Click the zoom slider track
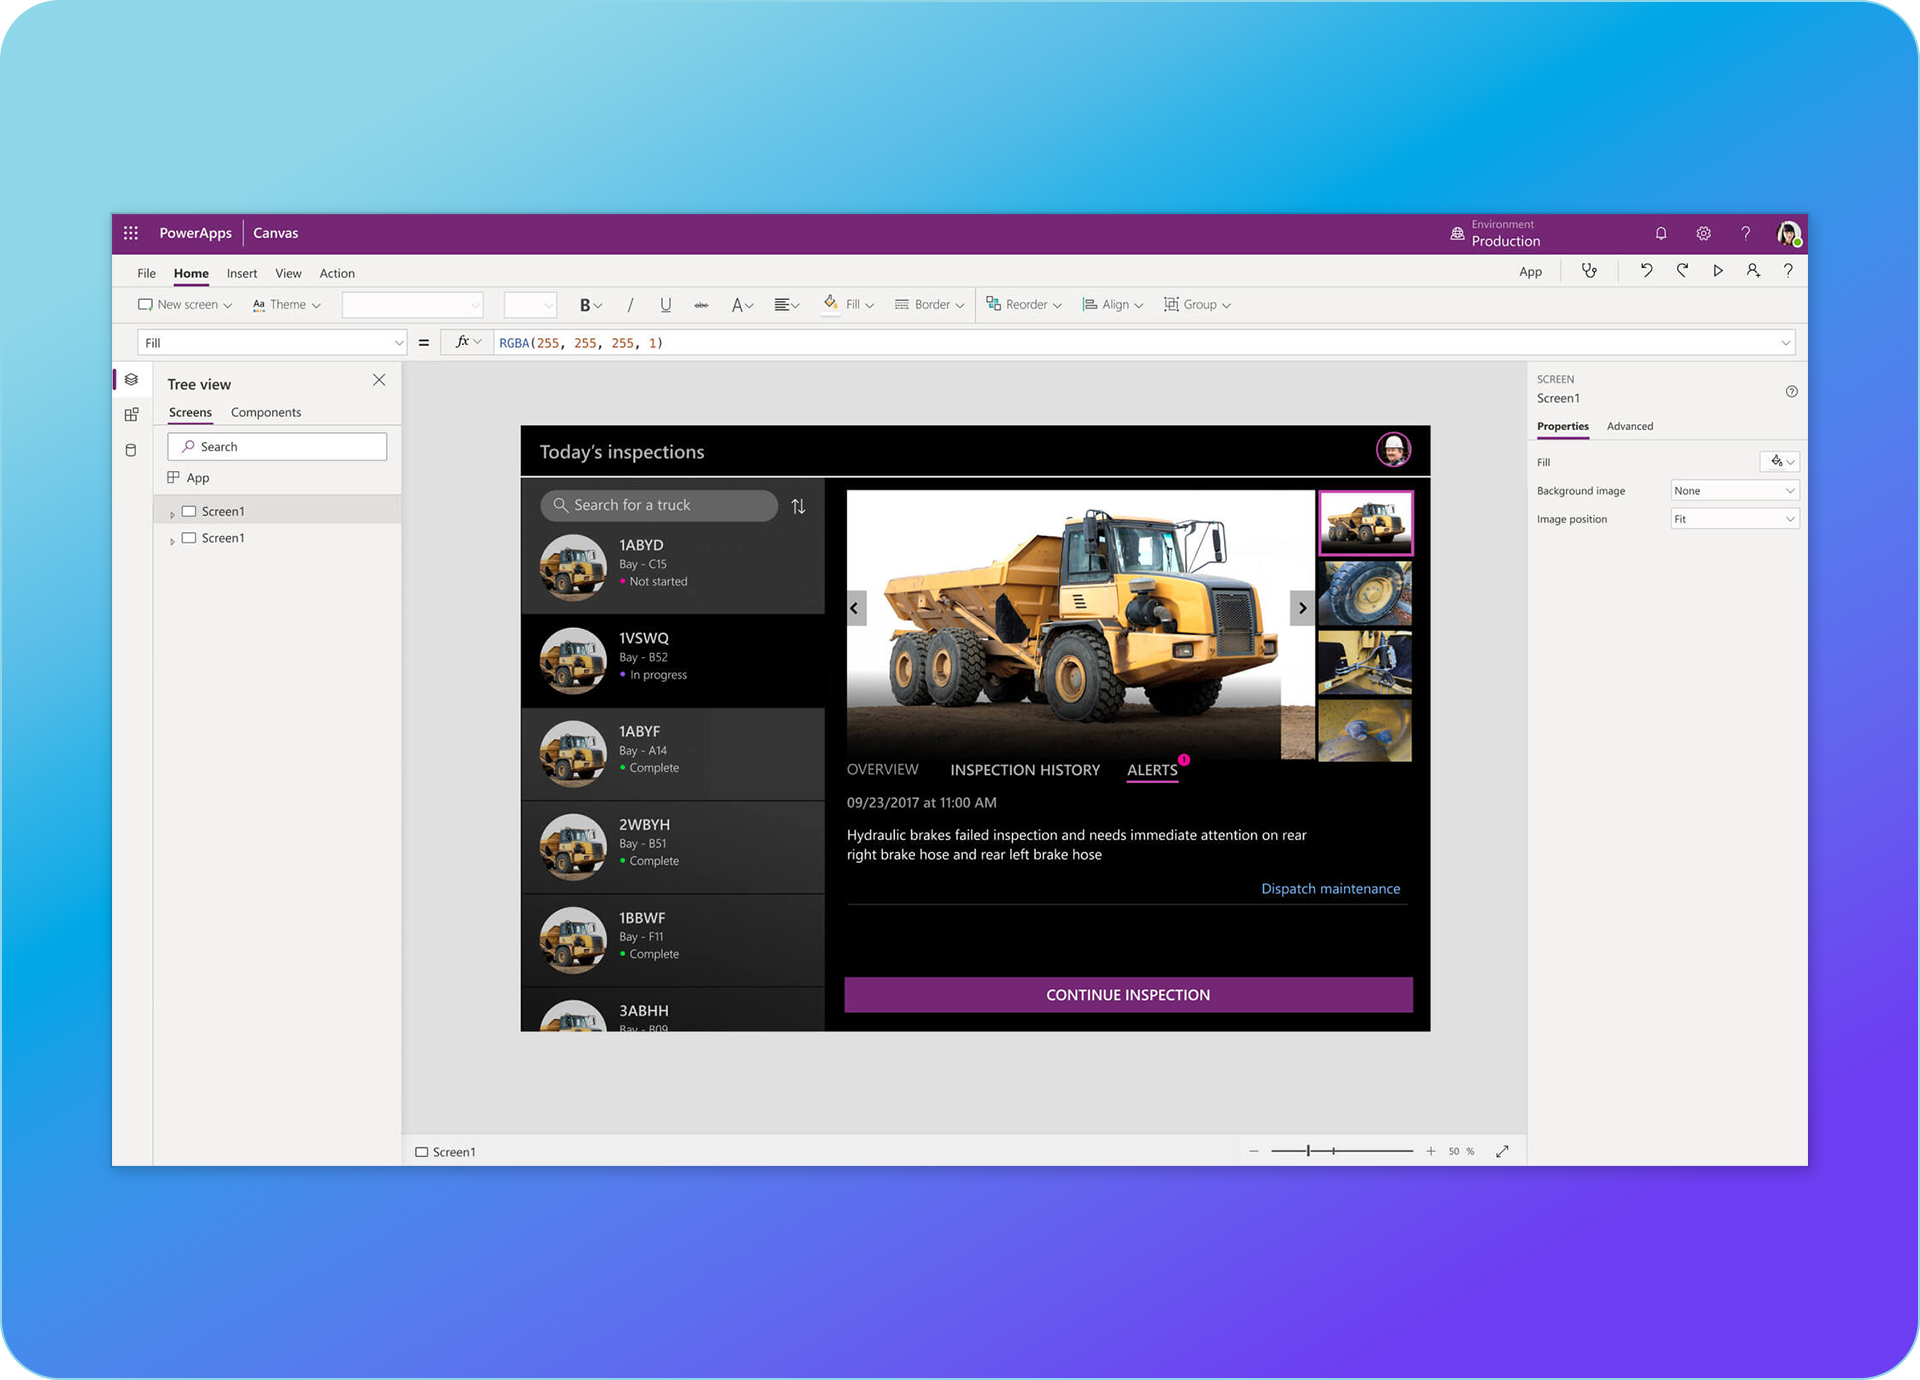This screenshot has height=1380, width=1920. click(x=1370, y=1152)
